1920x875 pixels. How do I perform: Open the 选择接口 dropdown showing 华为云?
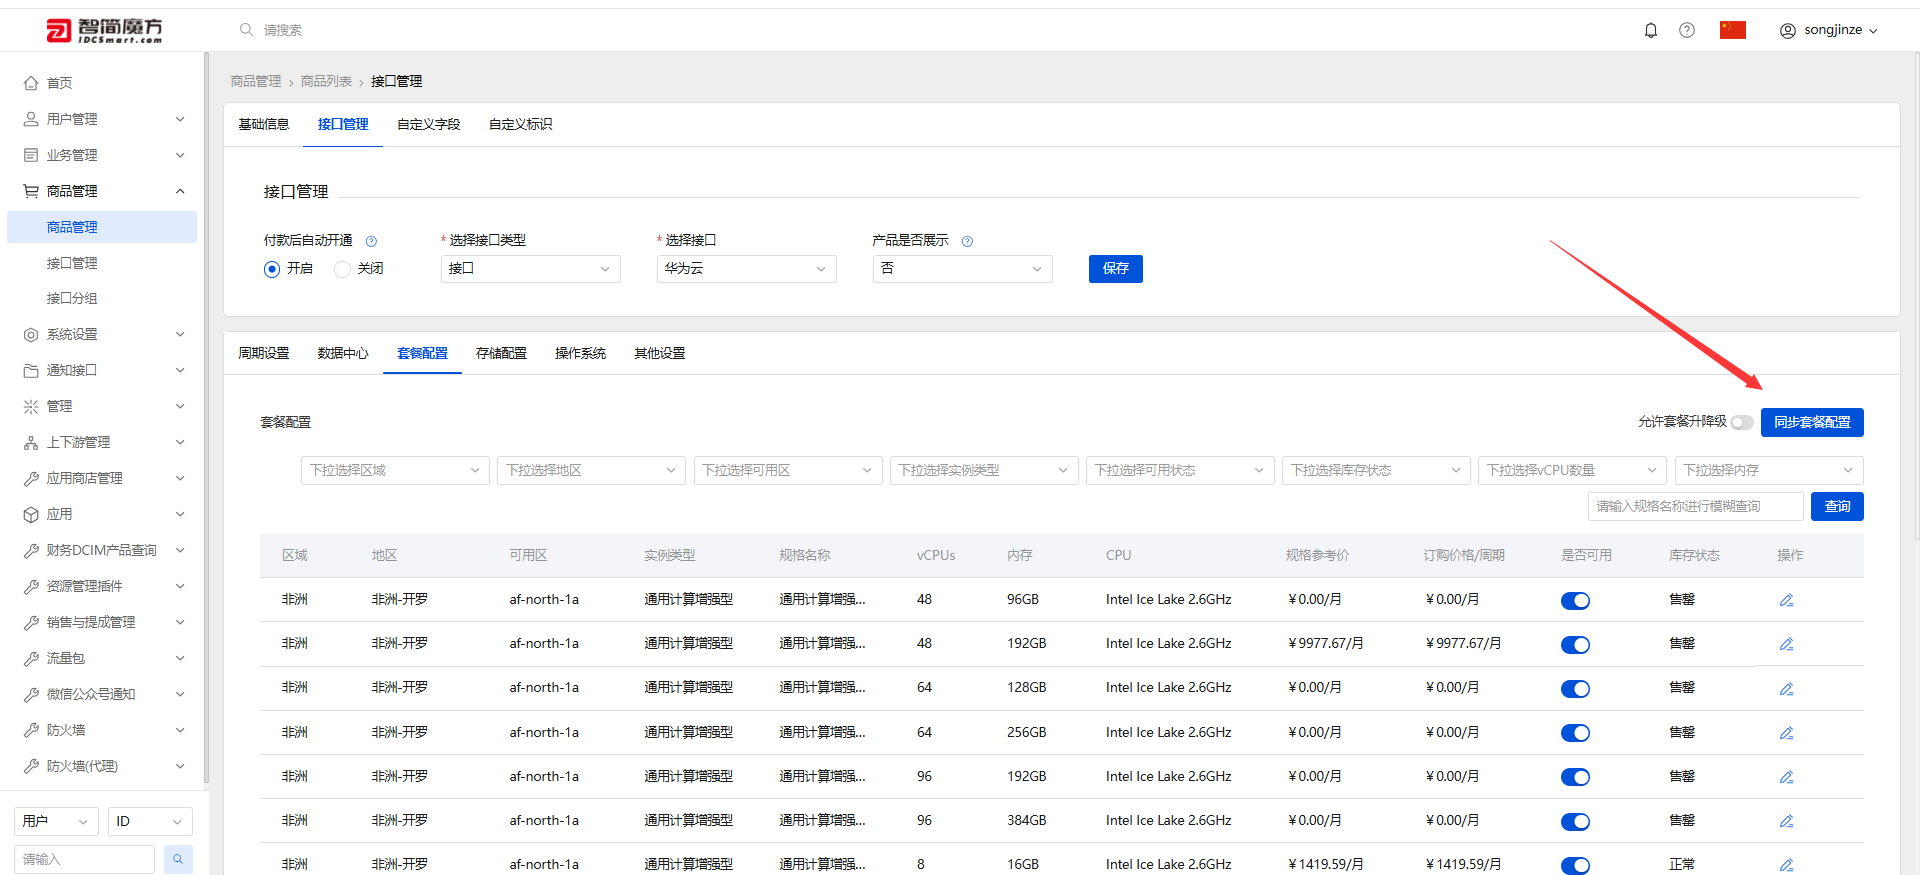coord(746,269)
